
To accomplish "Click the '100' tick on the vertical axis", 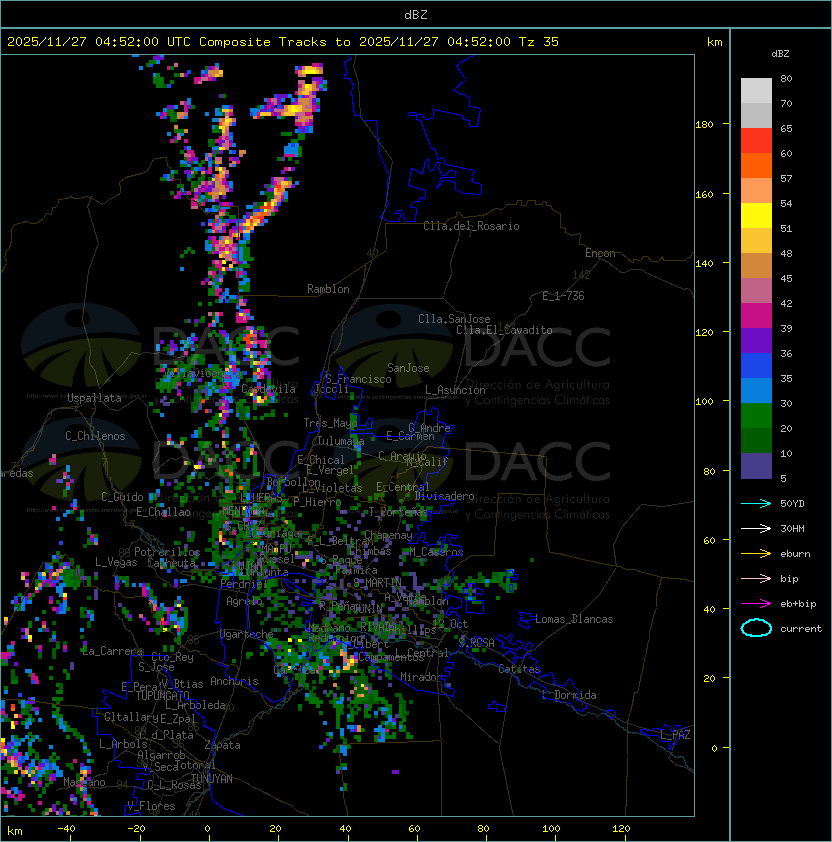I will [x=704, y=402].
